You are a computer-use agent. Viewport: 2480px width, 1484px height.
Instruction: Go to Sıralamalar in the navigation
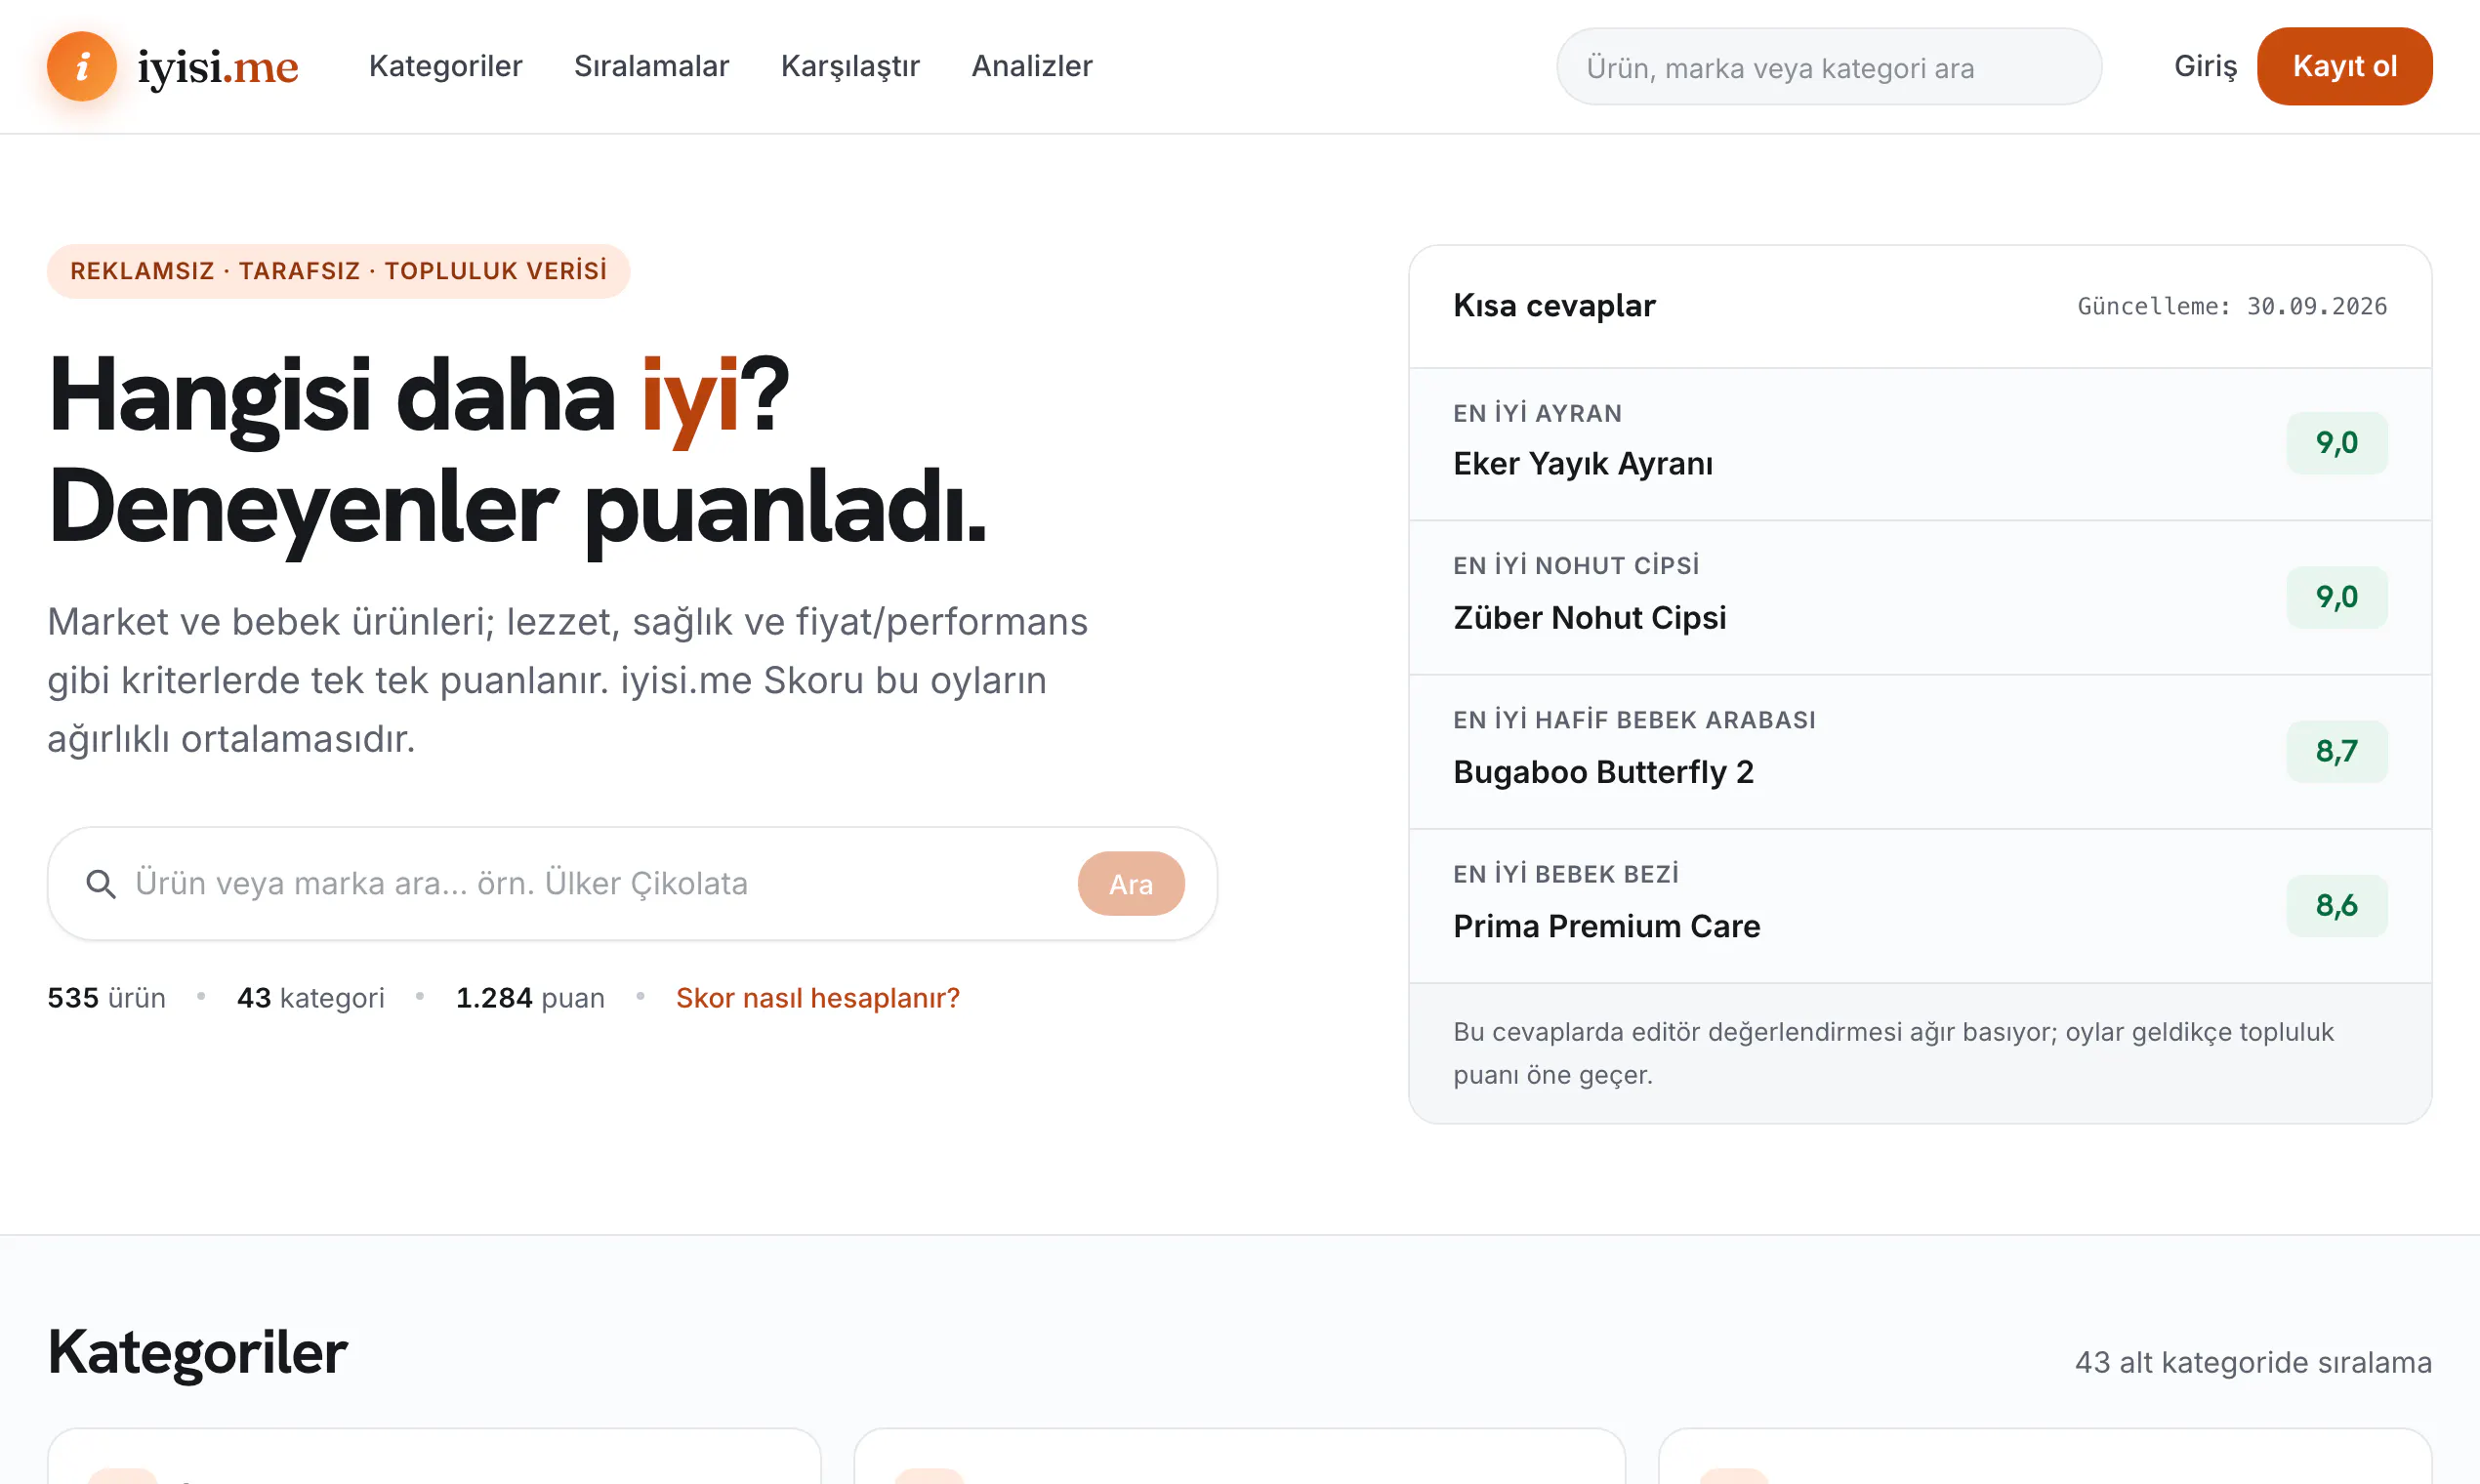click(651, 66)
